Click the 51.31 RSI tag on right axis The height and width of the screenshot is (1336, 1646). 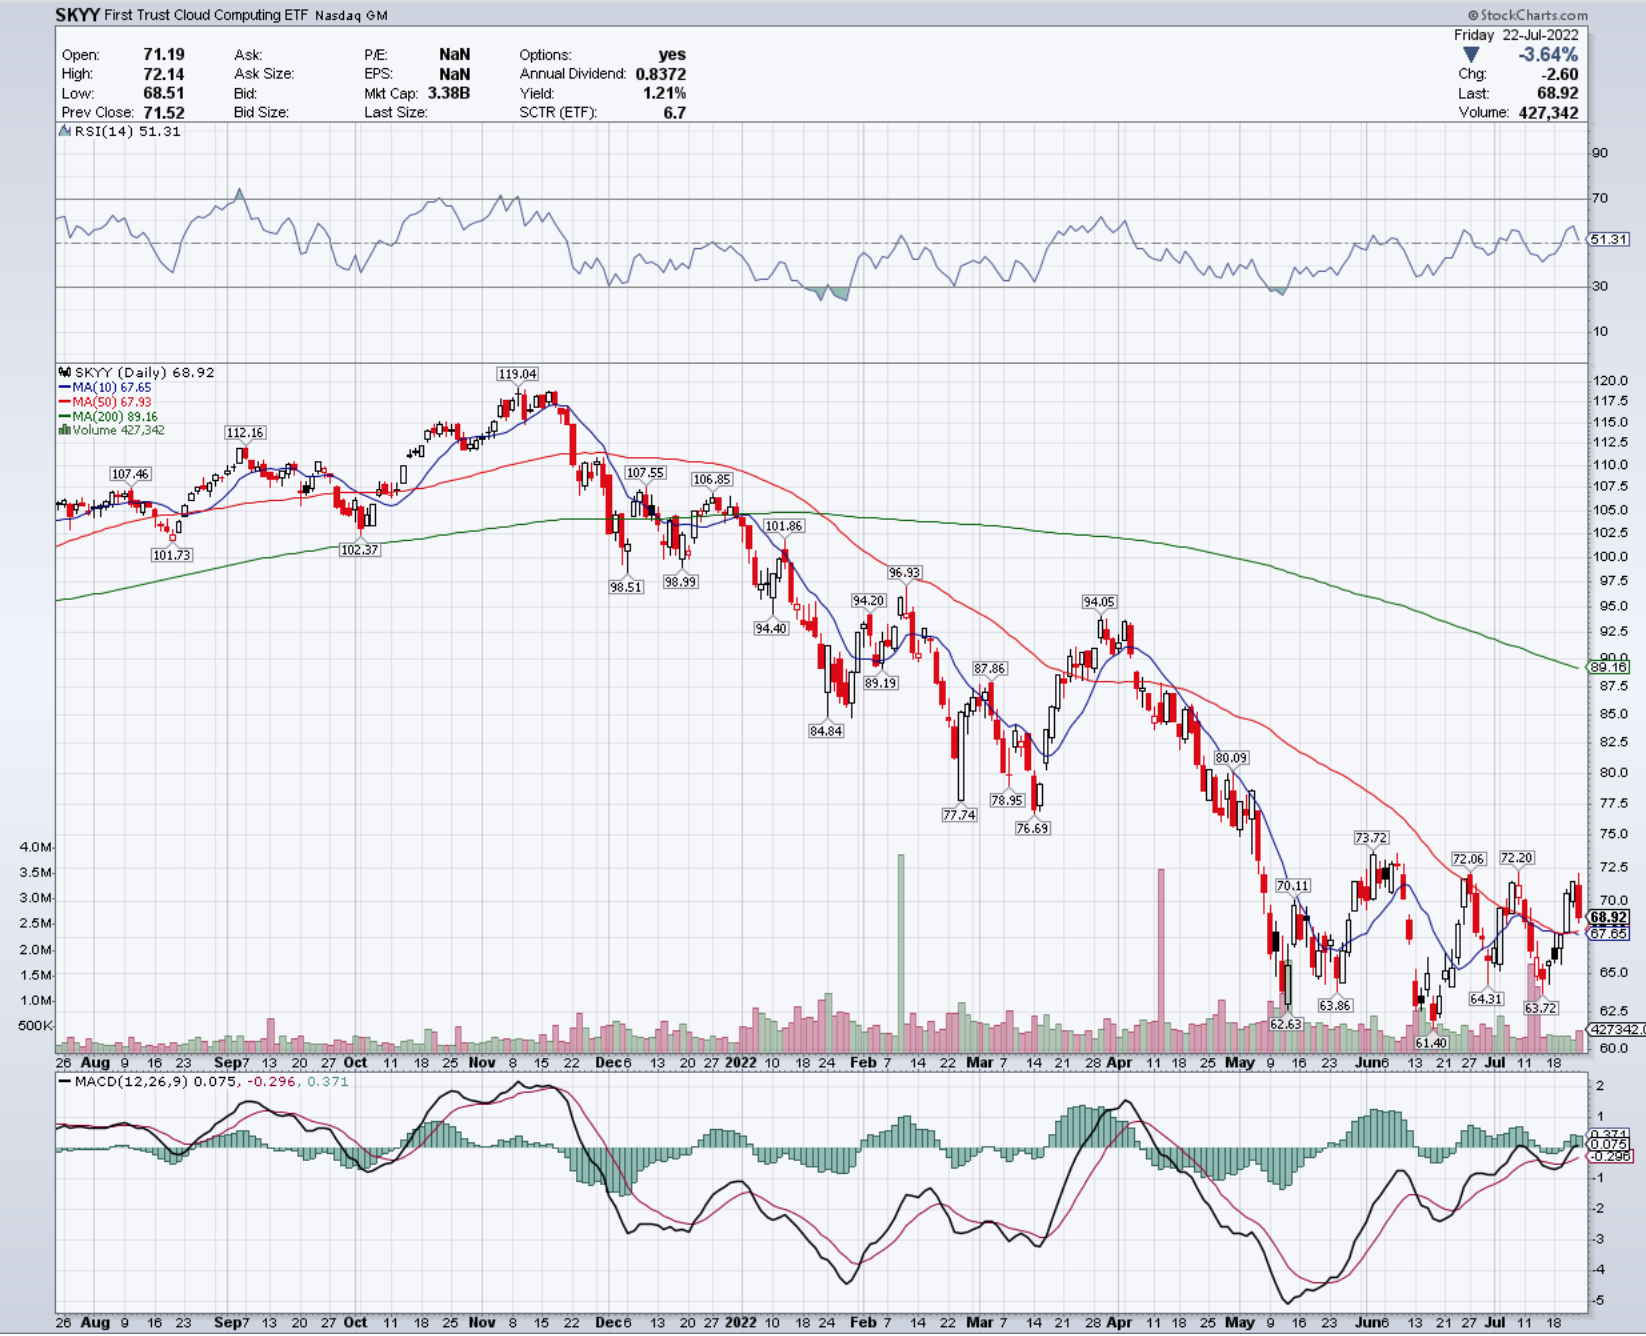pyautogui.click(x=1609, y=239)
